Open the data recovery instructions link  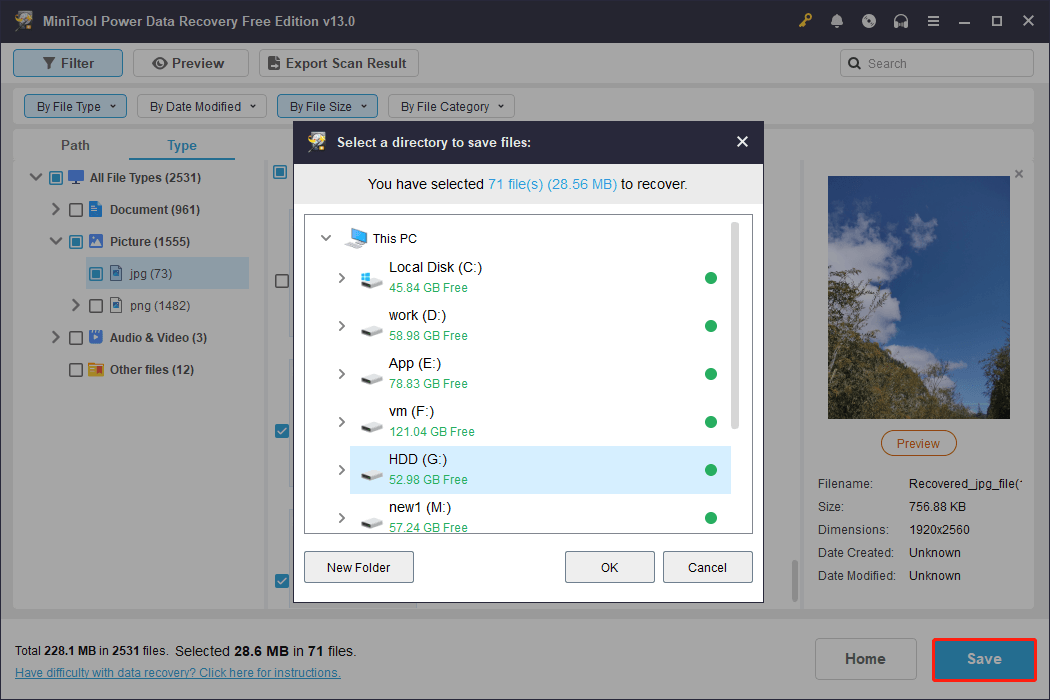pyautogui.click(x=177, y=673)
